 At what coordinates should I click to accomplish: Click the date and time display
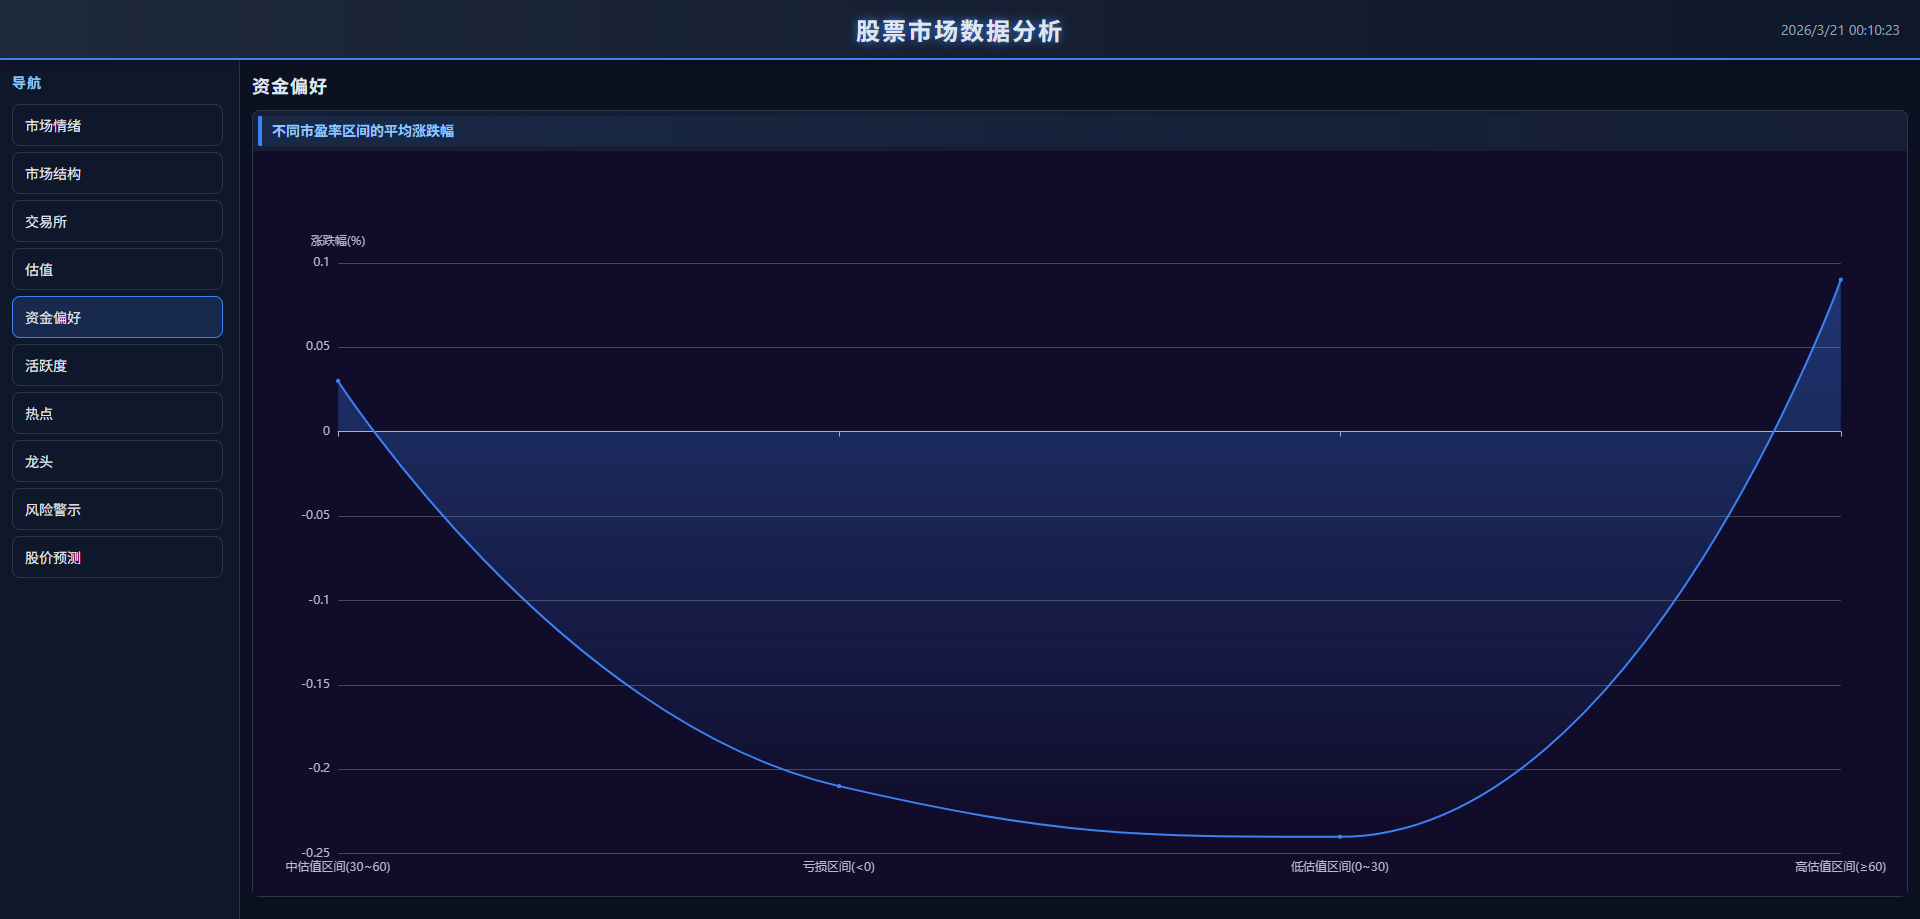pos(1839,31)
